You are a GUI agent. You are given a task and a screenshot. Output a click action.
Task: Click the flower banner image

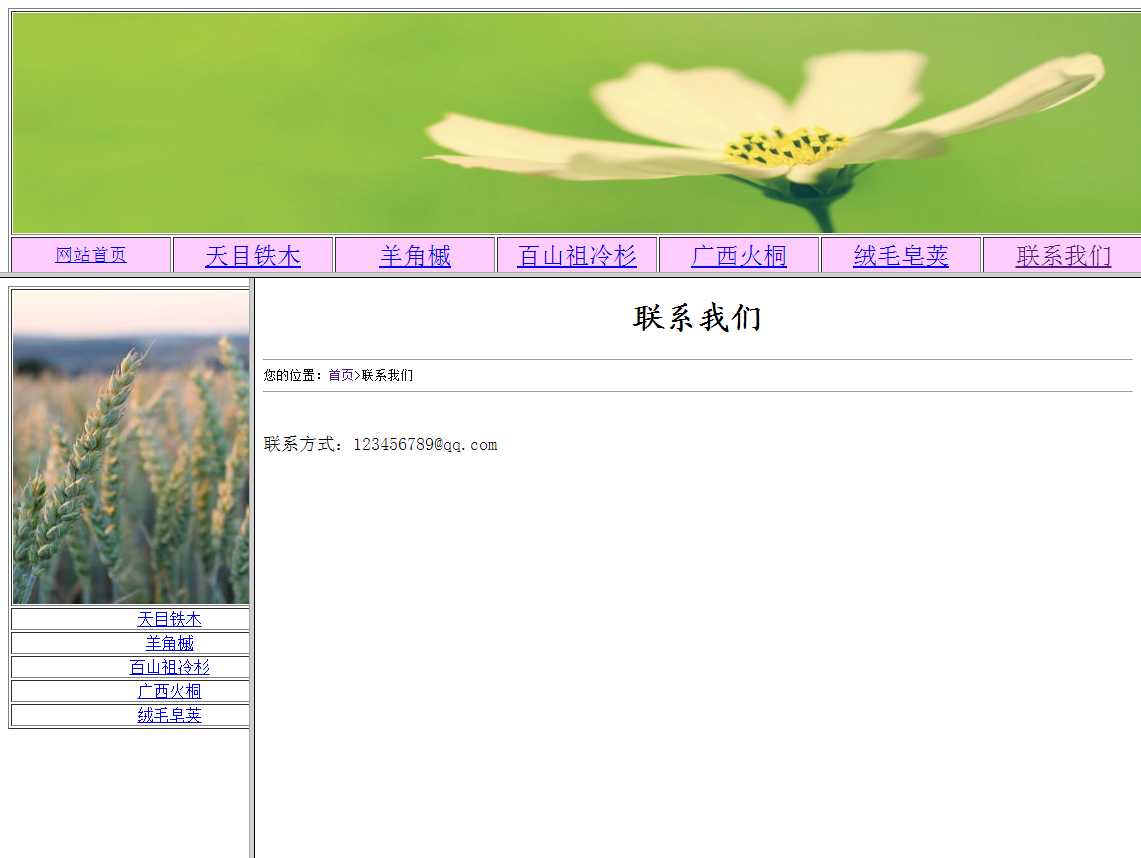coord(575,122)
